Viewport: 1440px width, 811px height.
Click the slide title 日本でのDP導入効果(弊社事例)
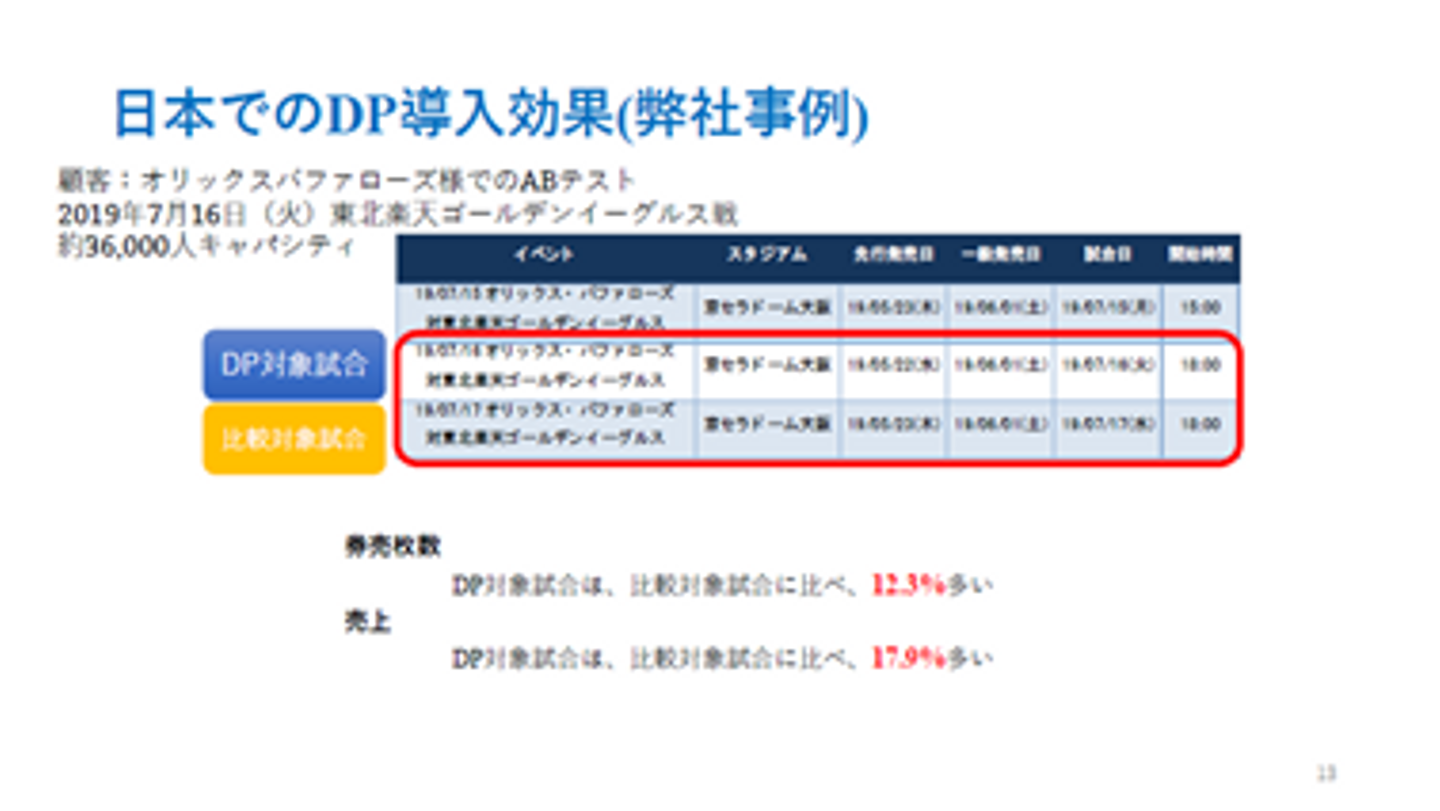490,113
